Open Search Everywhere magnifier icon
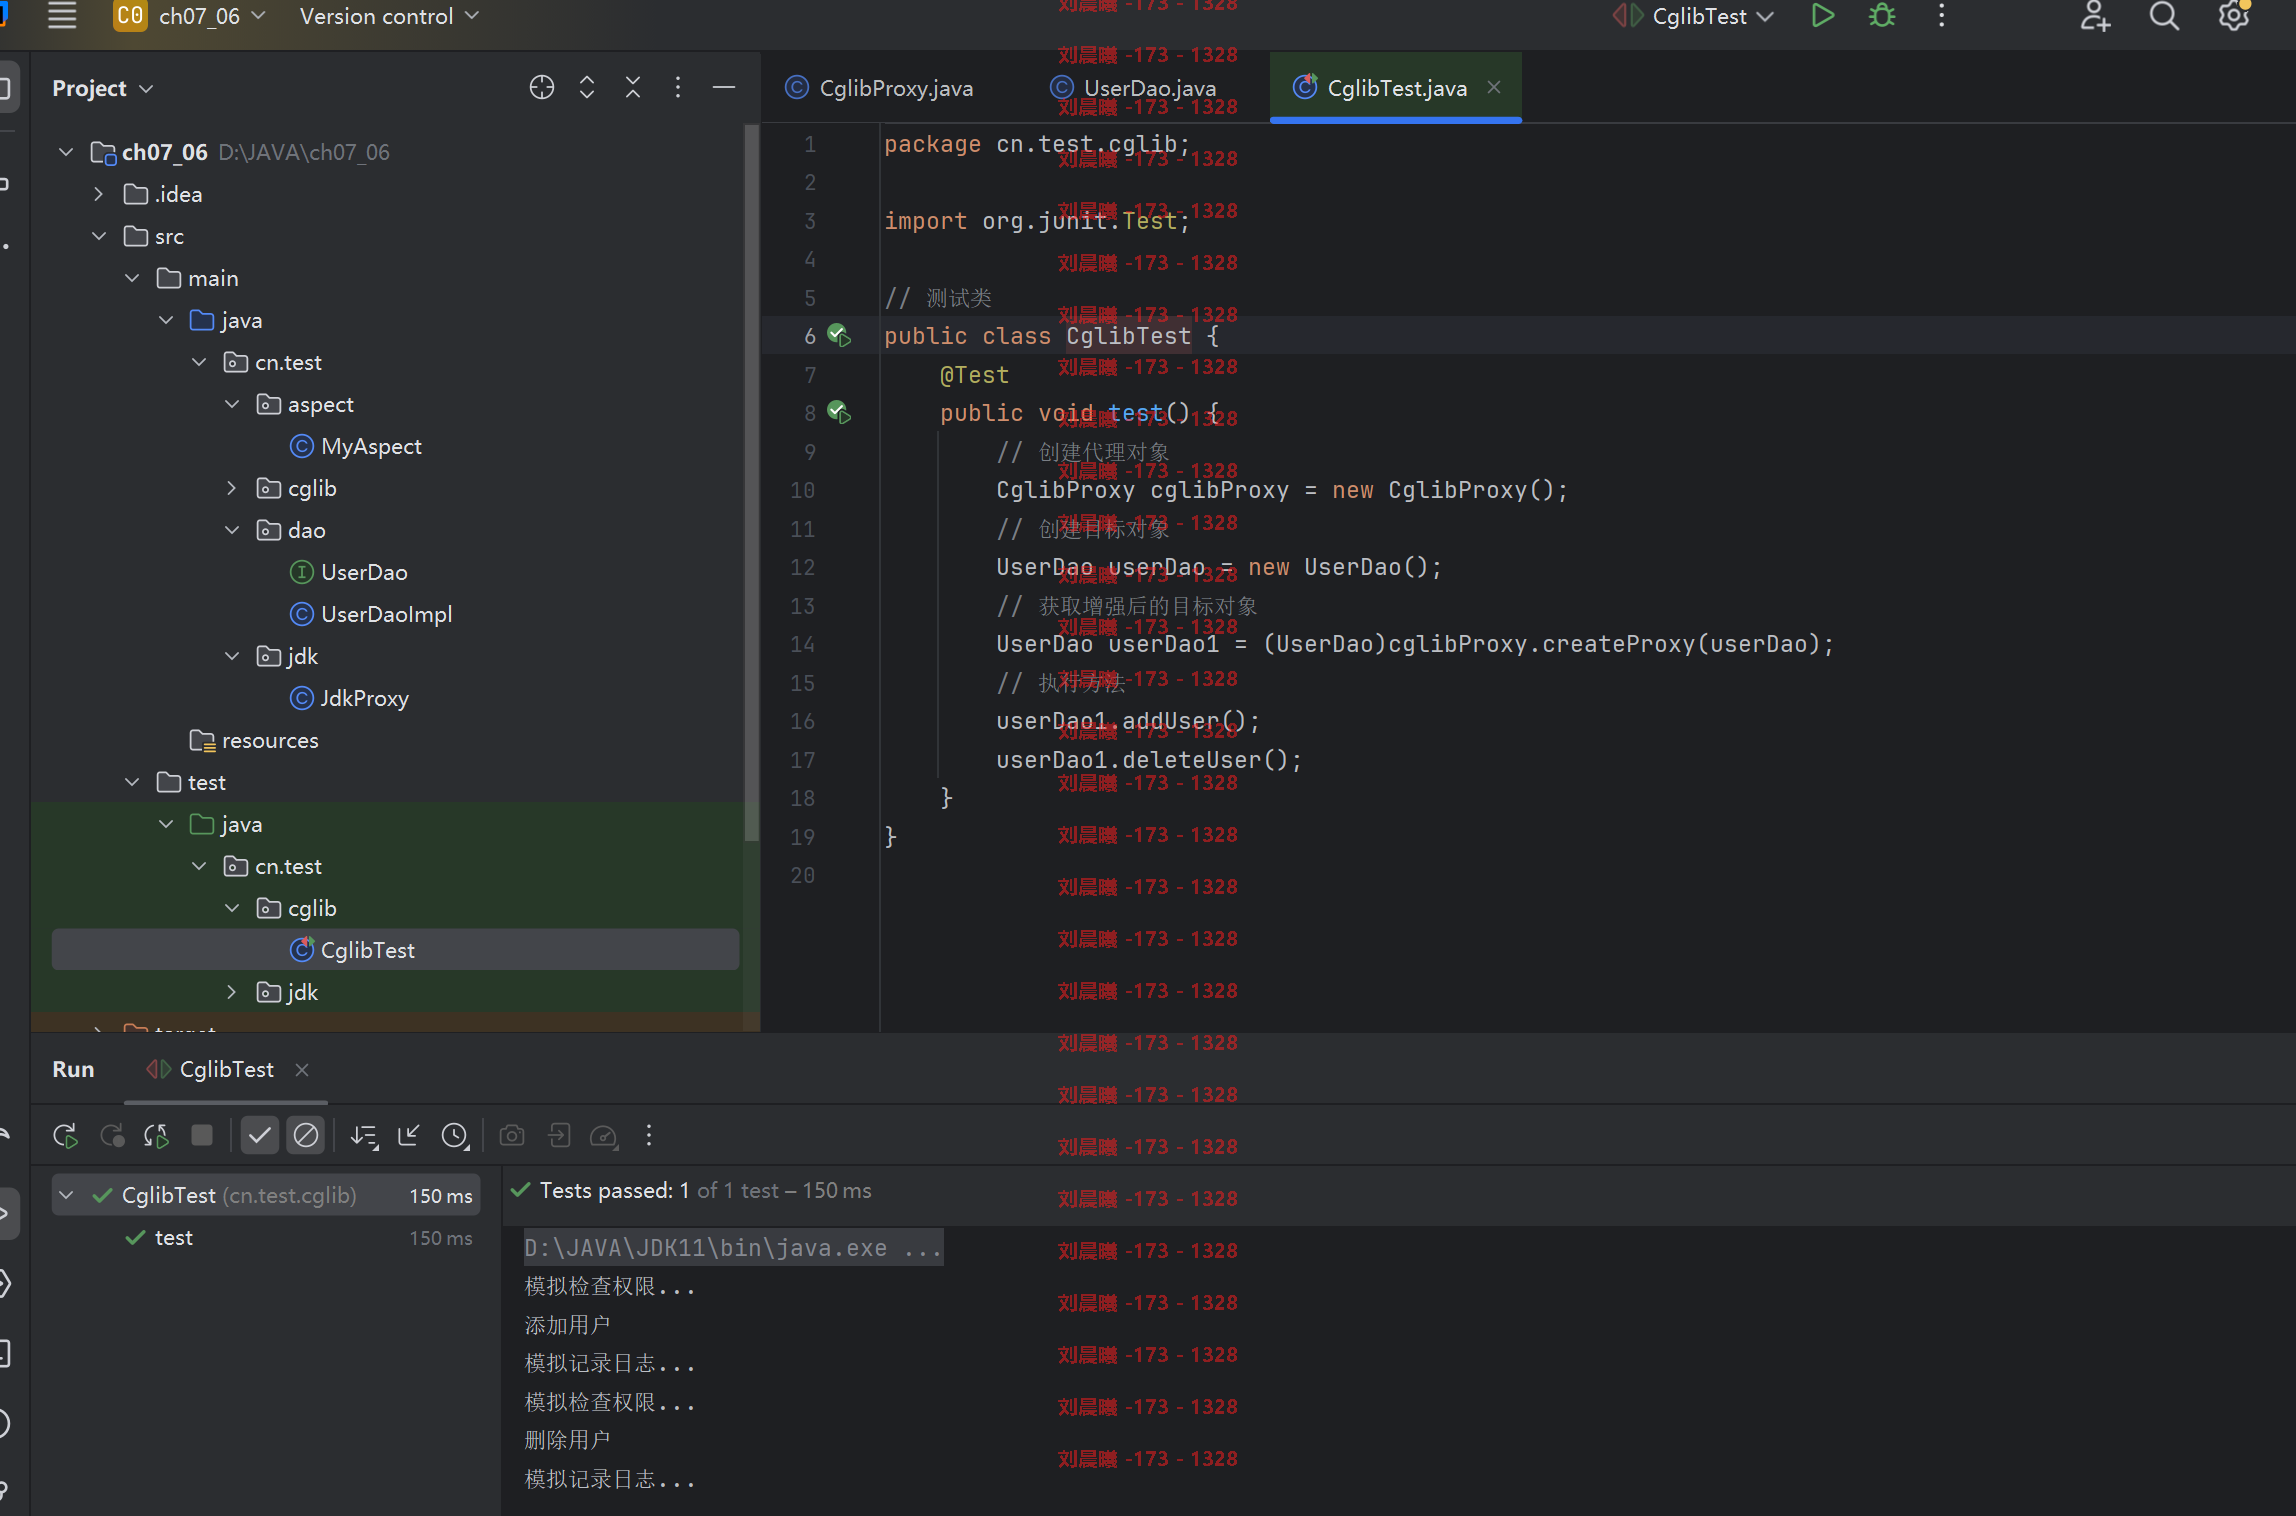This screenshot has width=2296, height=1516. point(2164,16)
